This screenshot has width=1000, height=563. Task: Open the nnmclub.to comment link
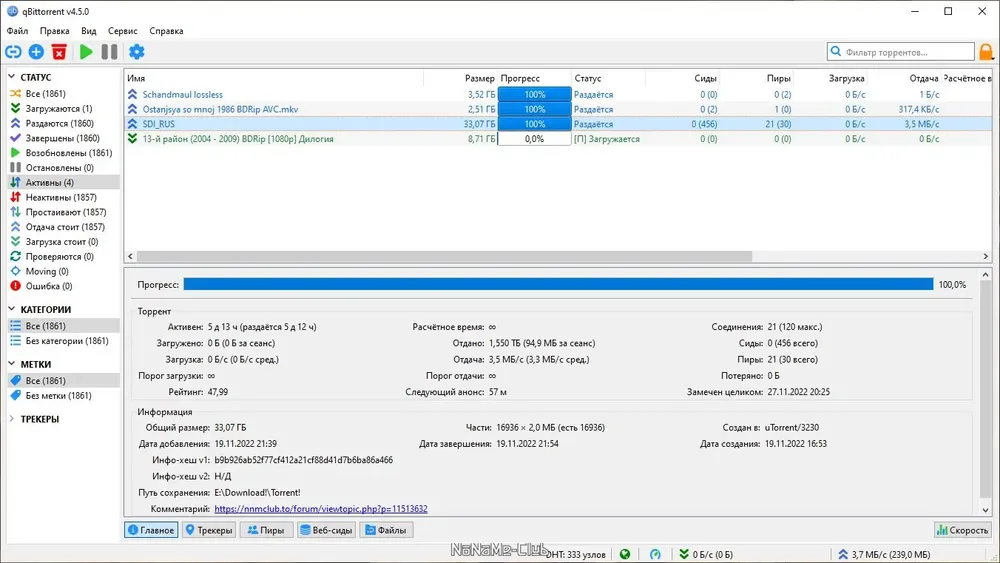(321, 509)
